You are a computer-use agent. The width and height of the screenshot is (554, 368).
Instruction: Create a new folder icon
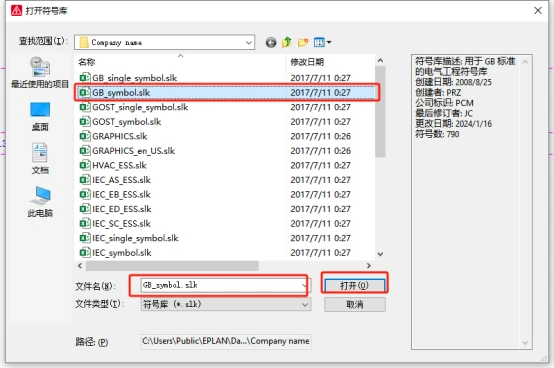(303, 43)
